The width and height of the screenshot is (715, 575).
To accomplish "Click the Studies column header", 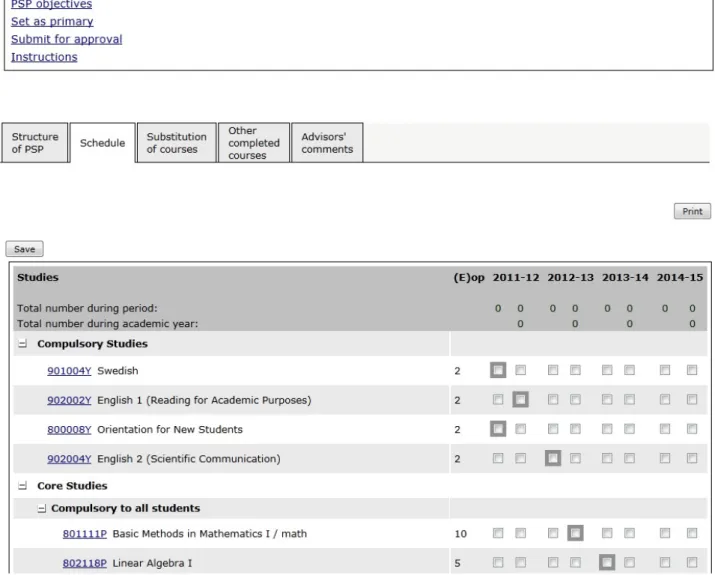I will (x=38, y=277).
